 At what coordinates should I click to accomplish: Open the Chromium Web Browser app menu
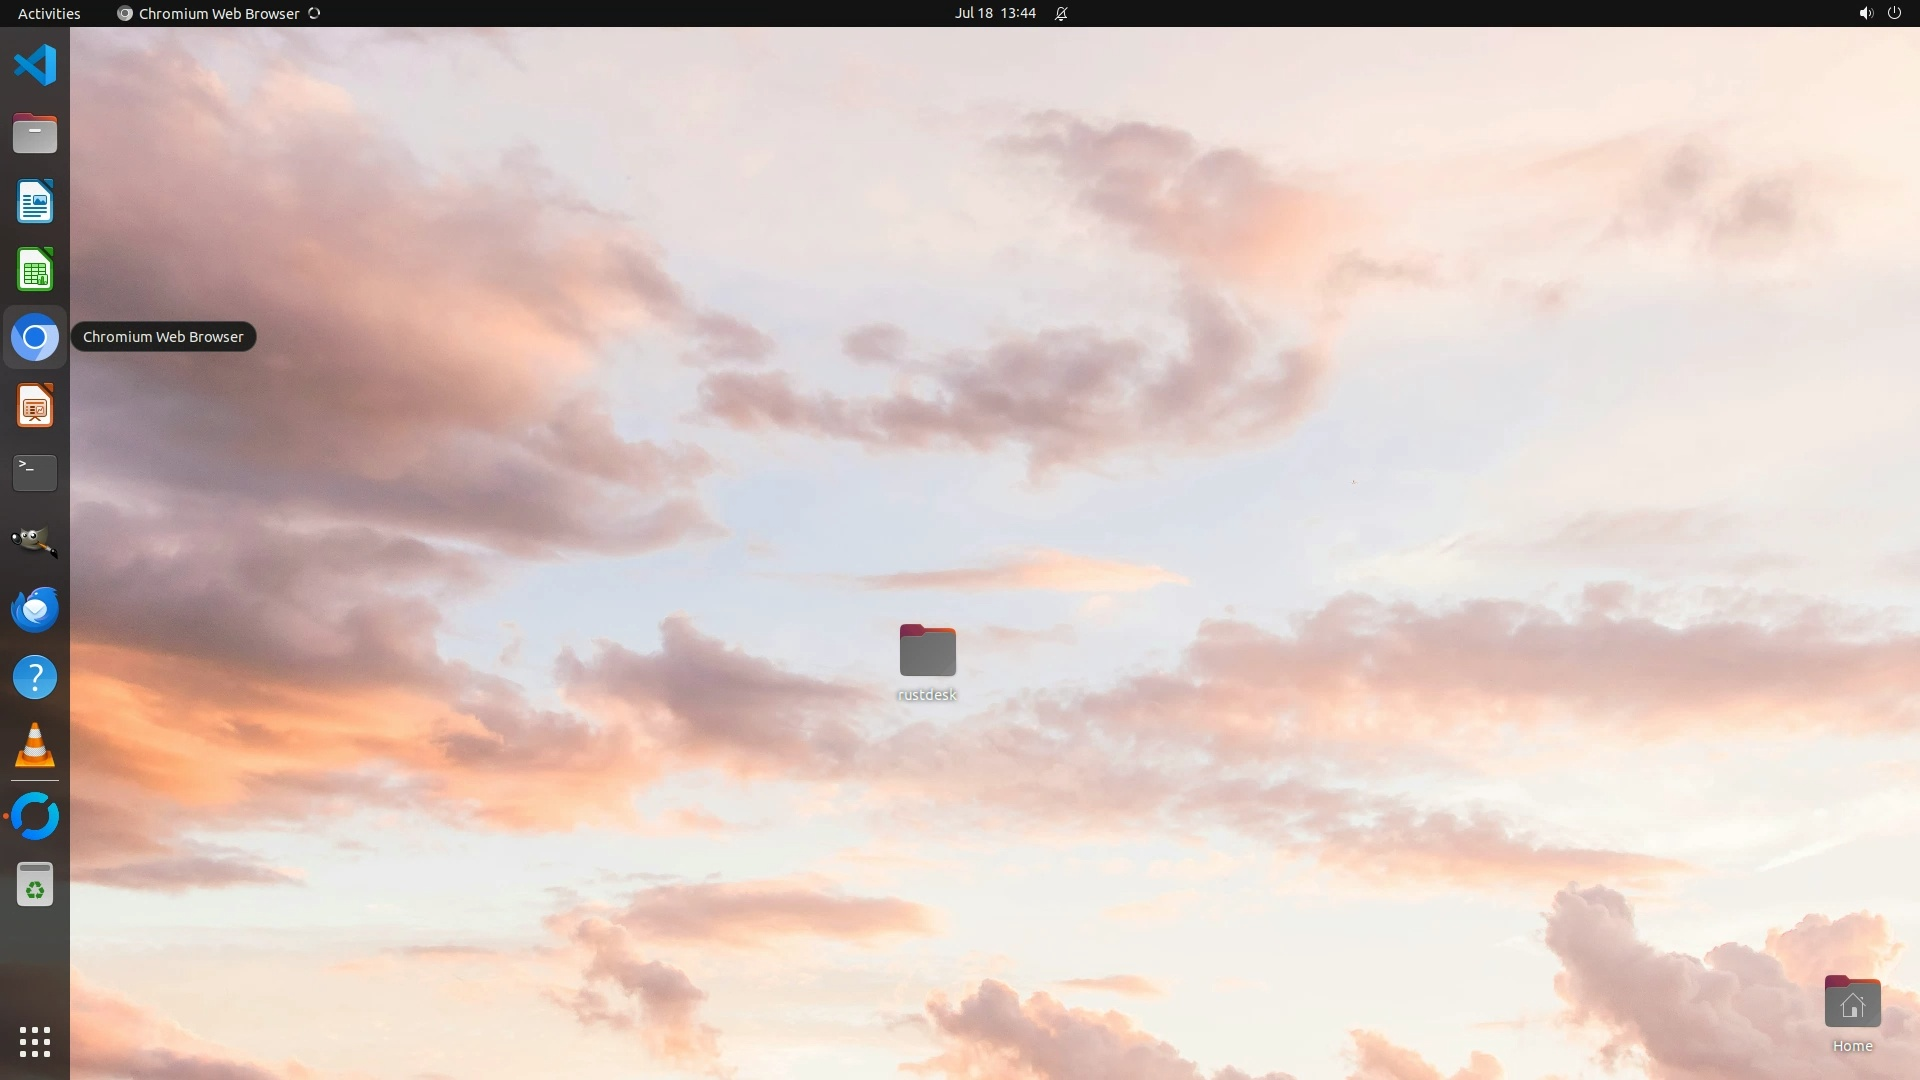coord(218,13)
